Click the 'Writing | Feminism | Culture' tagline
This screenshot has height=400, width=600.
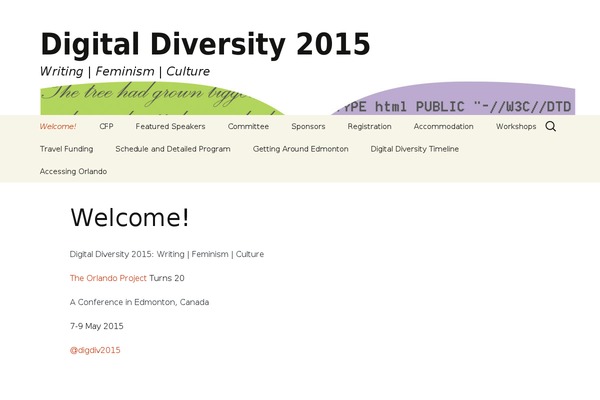coord(125,71)
